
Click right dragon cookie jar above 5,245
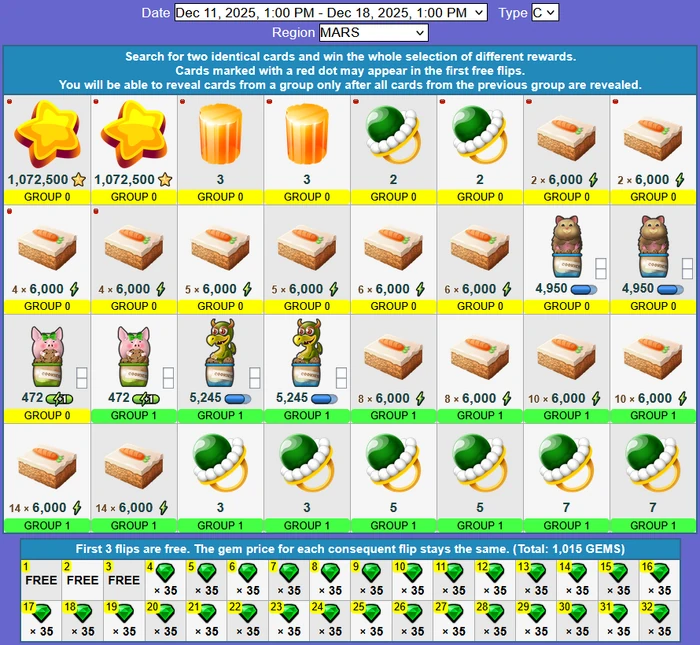coord(307,353)
